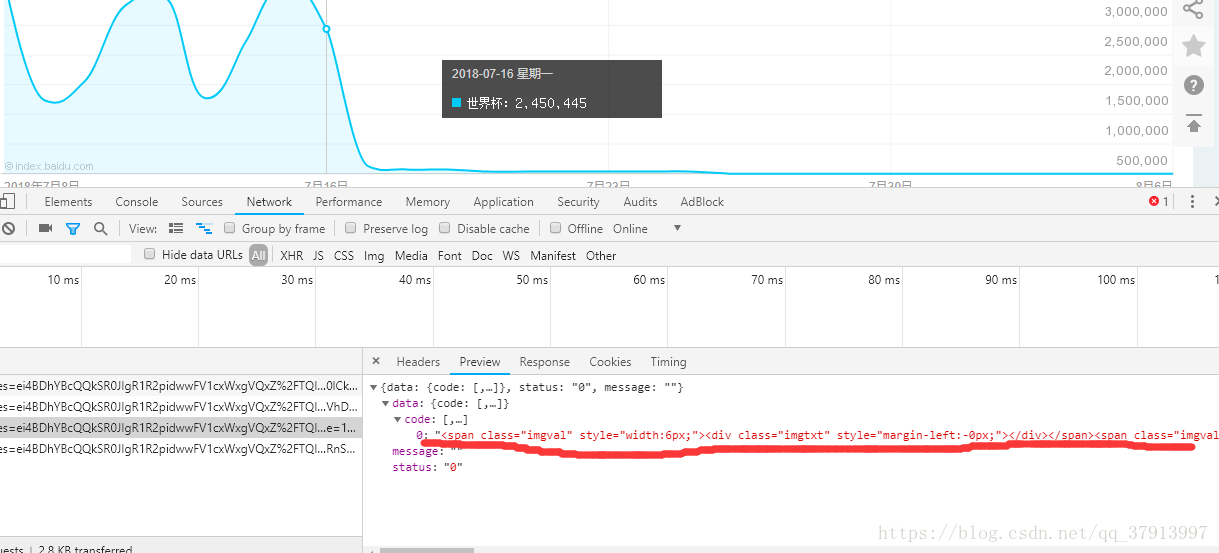Image resolution: width=1219 pixels, height=553 pixels.
Task: Open the Response tab of the request
Action: pos(545,362)
